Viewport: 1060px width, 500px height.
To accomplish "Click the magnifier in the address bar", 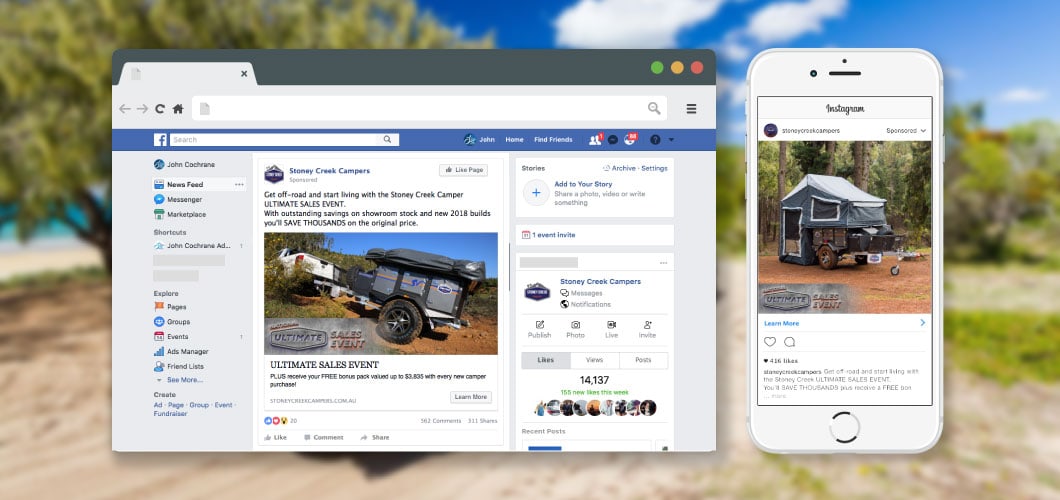I will pyautogui.click(x=654, y=108).
